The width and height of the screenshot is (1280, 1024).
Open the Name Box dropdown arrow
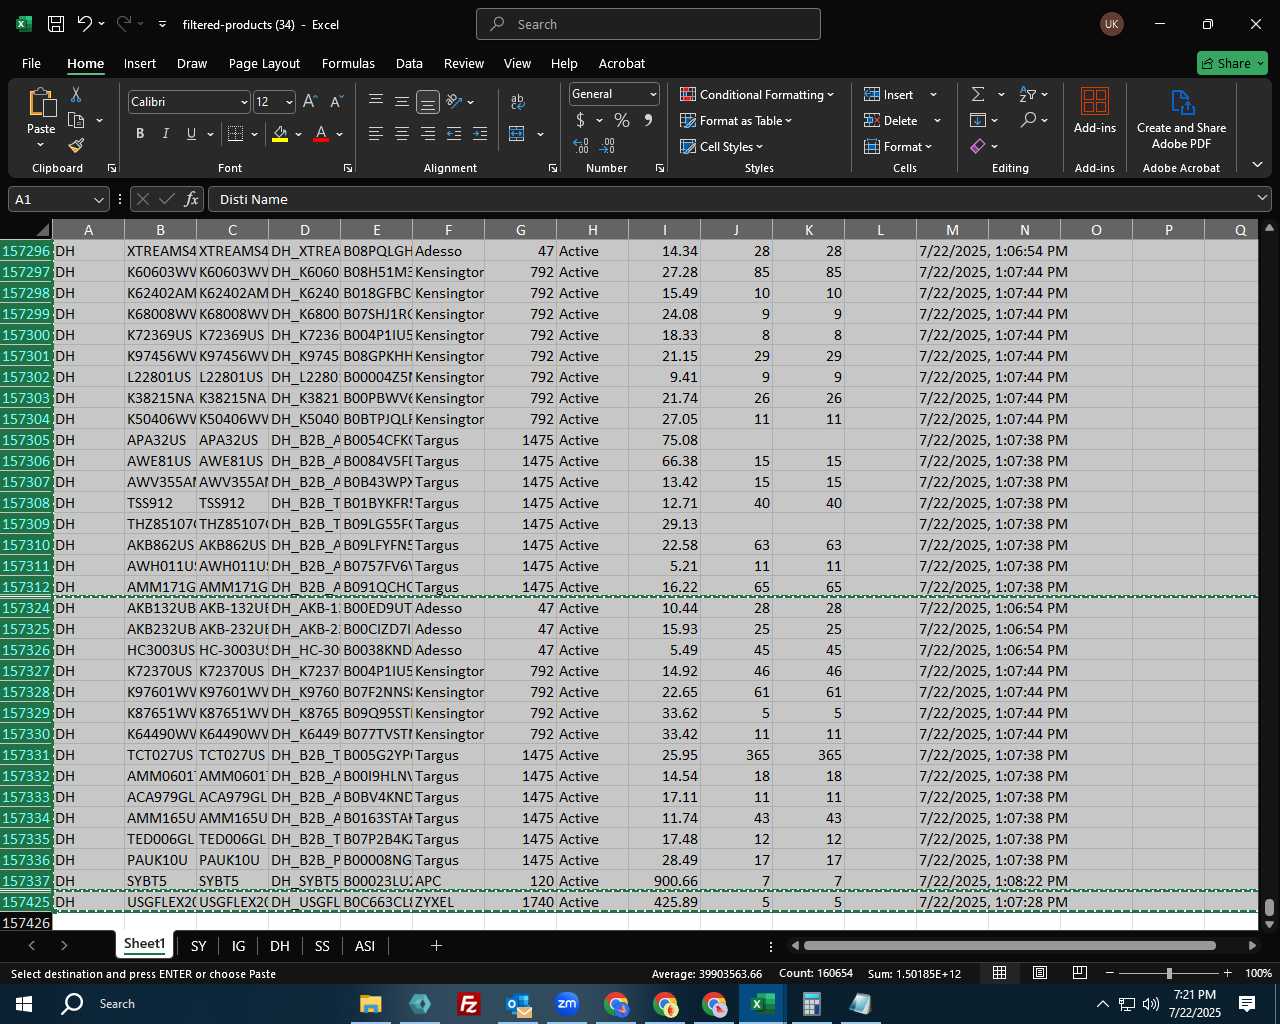[x=98, y=200]
